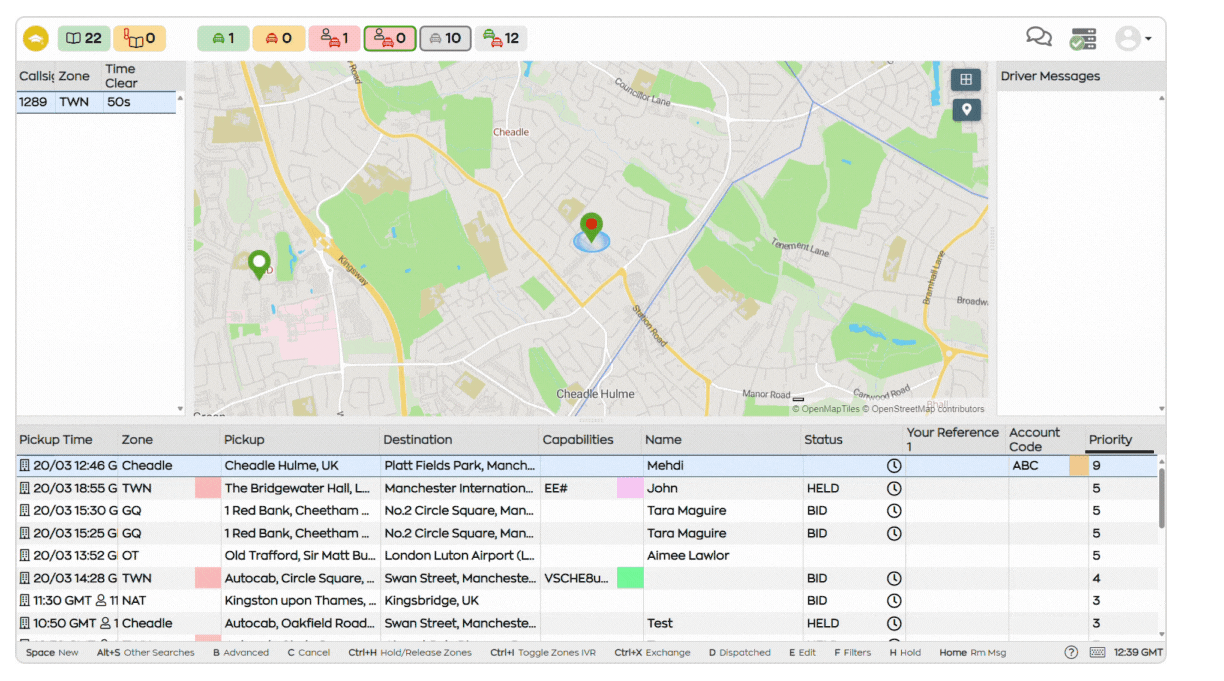Image resolution: width=1224 pixels, height=681 pixels.
Task: Select the green-outlined driver counter showing 0
Action: (x=390, y=39)
